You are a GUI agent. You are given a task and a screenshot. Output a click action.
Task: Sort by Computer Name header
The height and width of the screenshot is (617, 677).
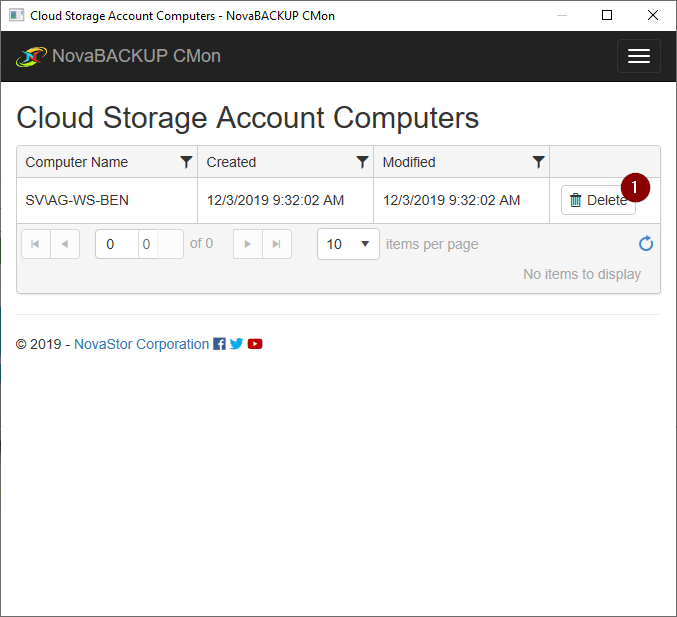click(76, 162)
